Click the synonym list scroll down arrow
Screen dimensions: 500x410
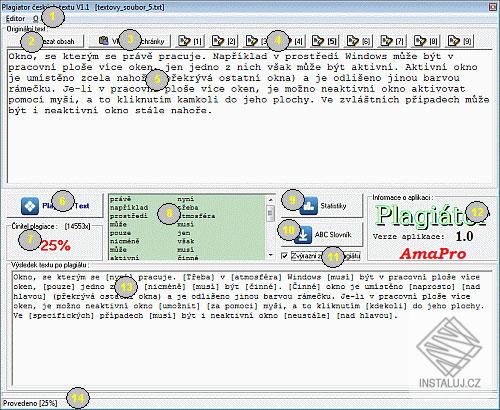(x=270, y=255)
